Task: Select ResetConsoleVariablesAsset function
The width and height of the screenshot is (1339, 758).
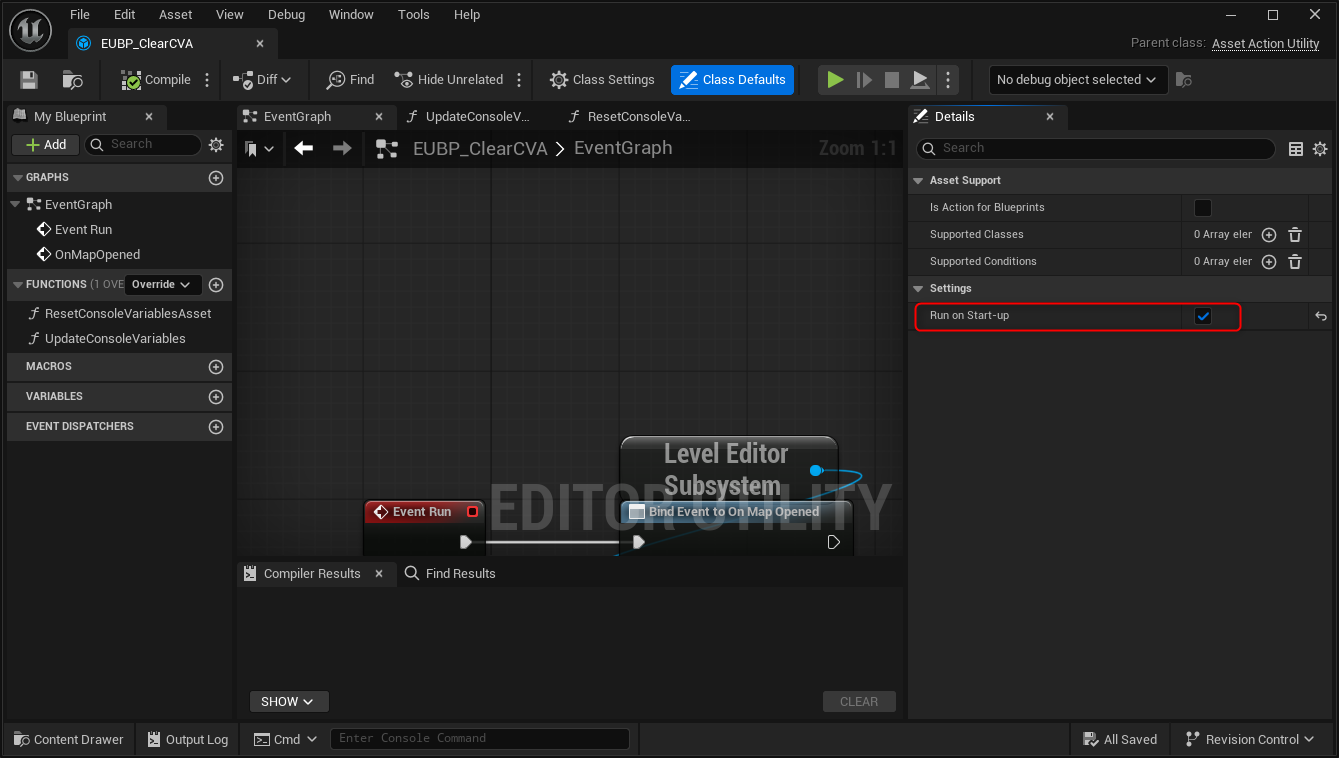Action: pyautogui.click(x=128, y=313)
